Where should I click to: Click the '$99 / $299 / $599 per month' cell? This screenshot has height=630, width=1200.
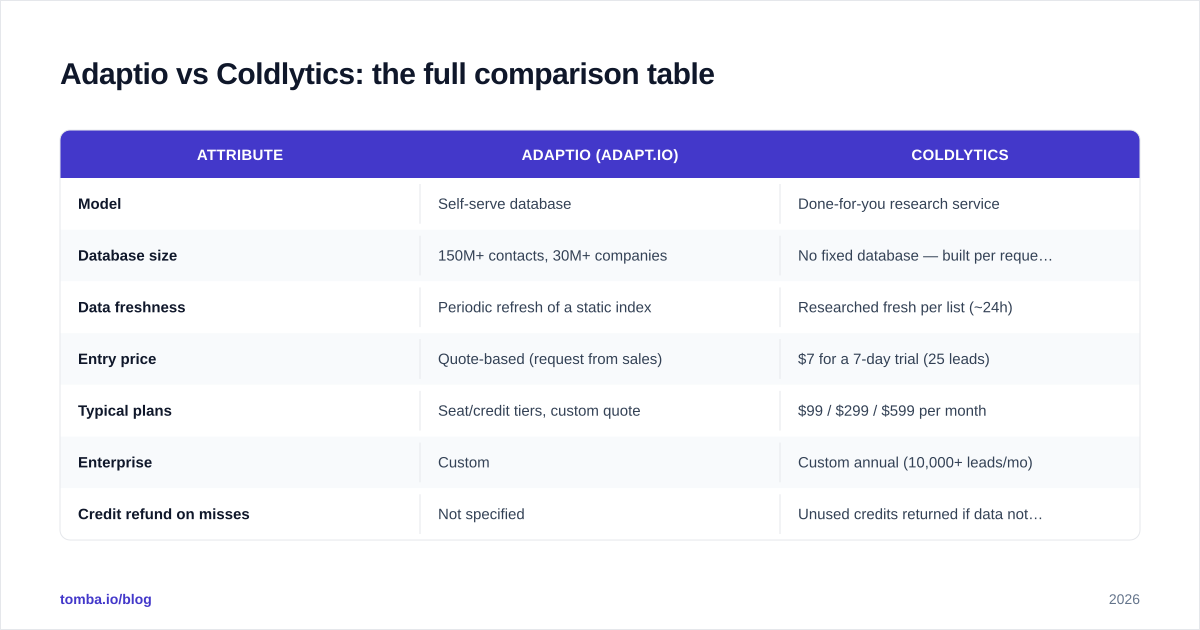click(x=960, y=411)
